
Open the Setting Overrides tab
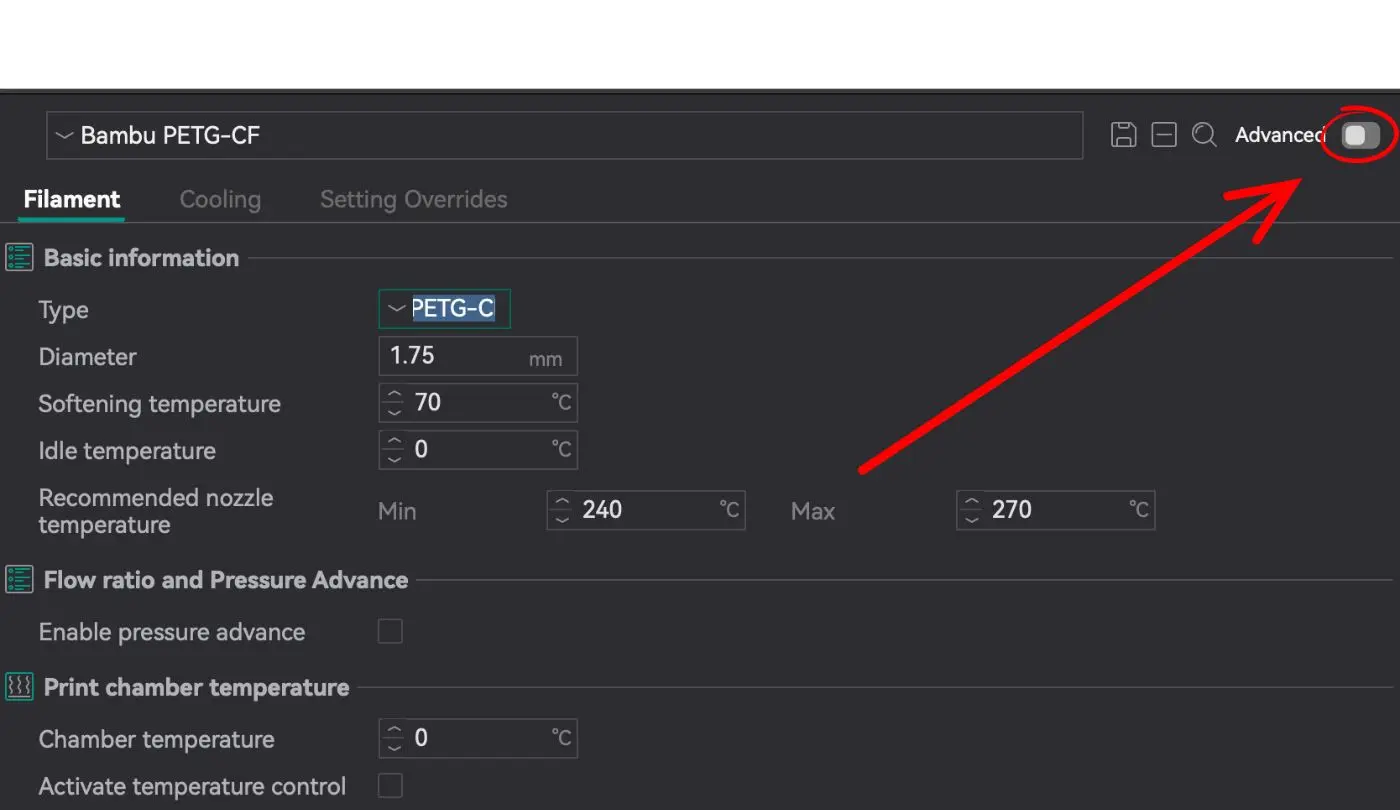click(x=413, y=199)
